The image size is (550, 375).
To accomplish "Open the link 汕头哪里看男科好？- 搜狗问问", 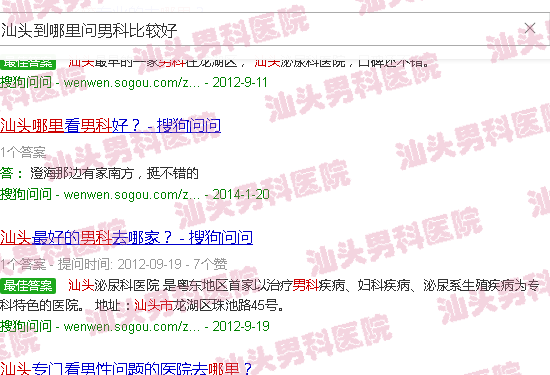I will click(110, 126).
